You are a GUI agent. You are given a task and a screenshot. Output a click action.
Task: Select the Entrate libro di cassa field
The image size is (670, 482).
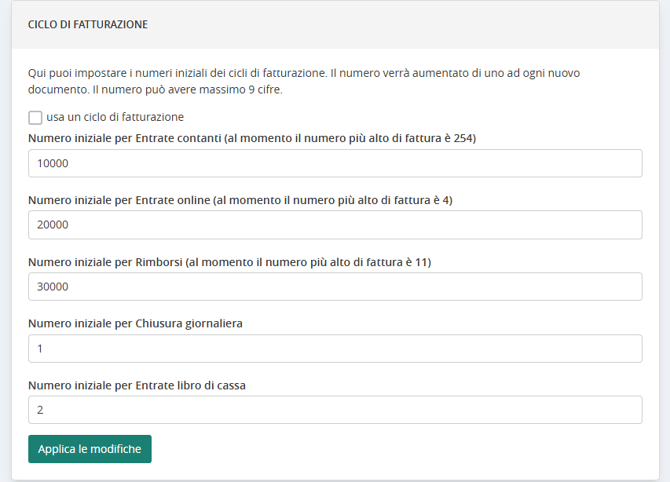pos(335,410)
